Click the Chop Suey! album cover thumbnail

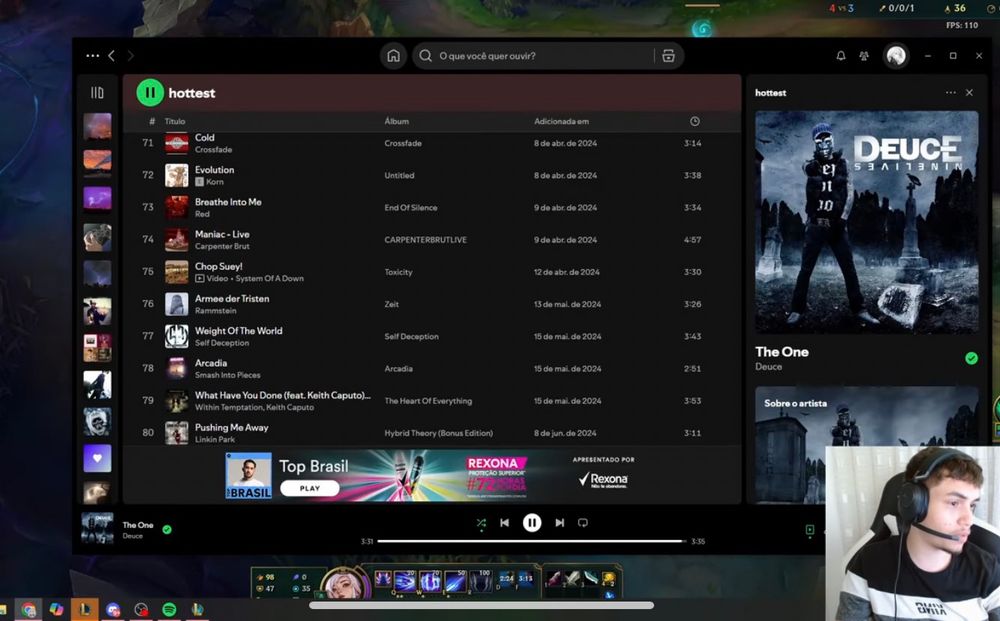click(177, 272)
